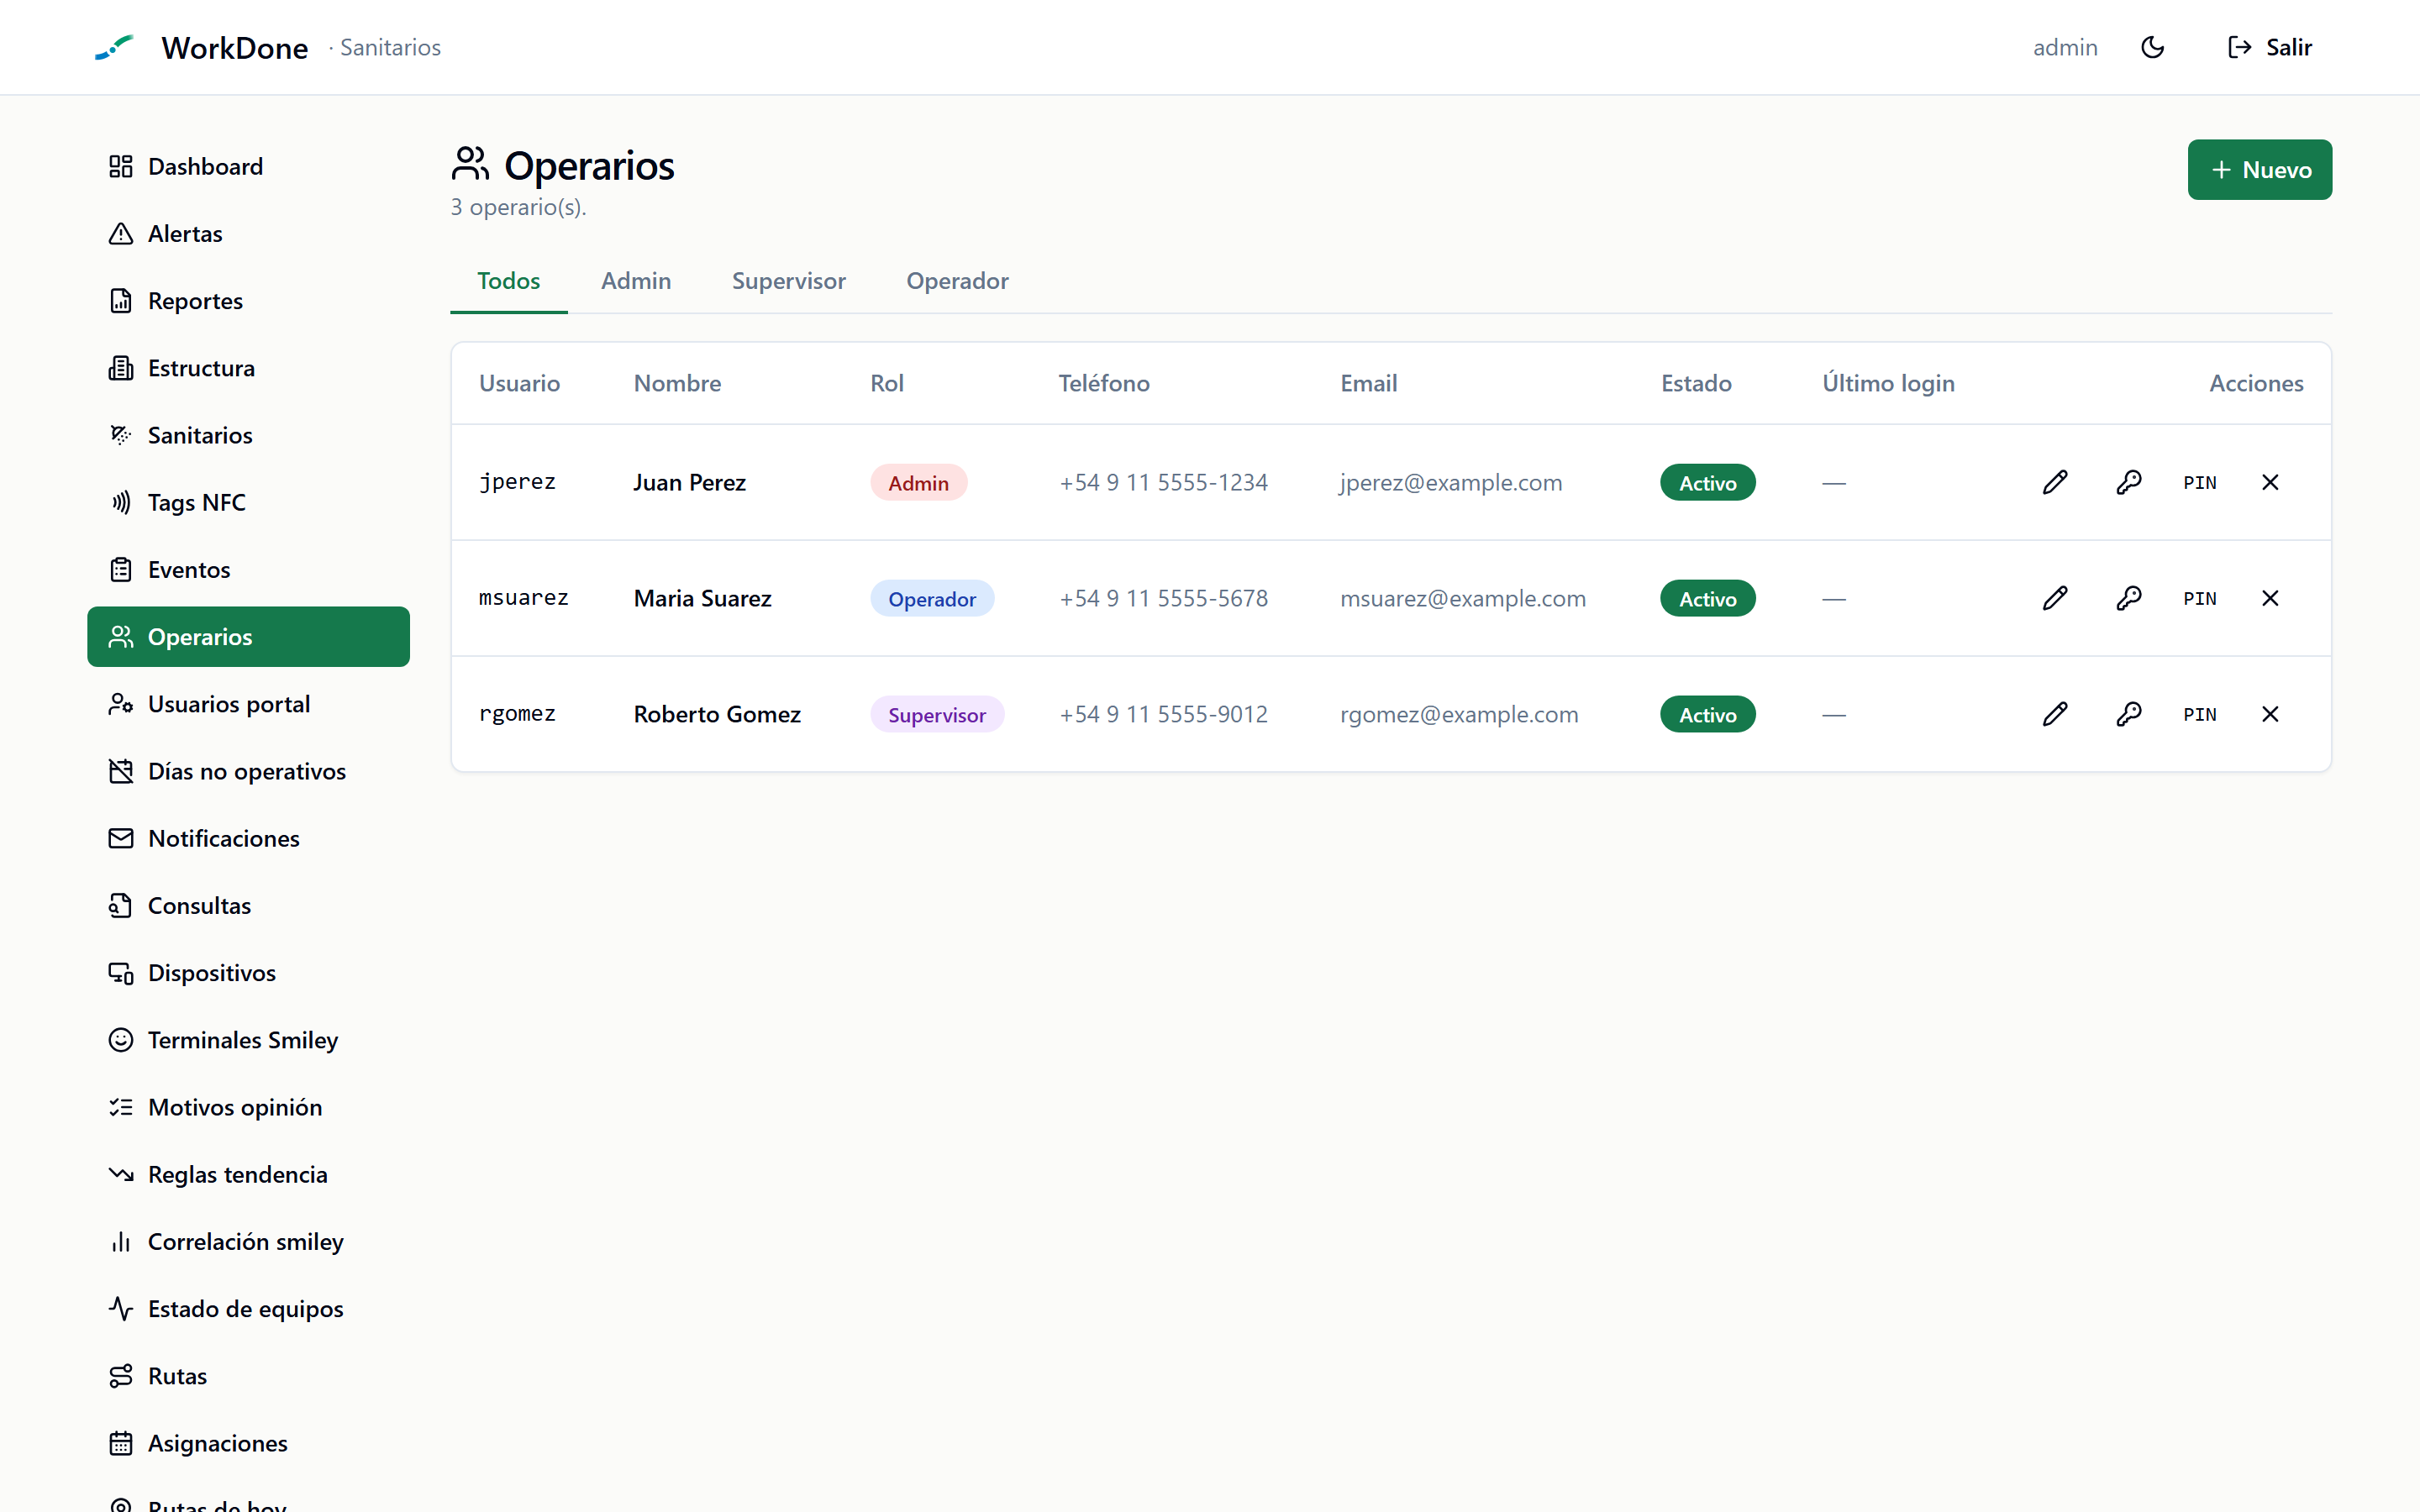The height and width of the screenshot is (1512, 2420).
Task: Click the Estructura building icon
Action: point(121,368)
